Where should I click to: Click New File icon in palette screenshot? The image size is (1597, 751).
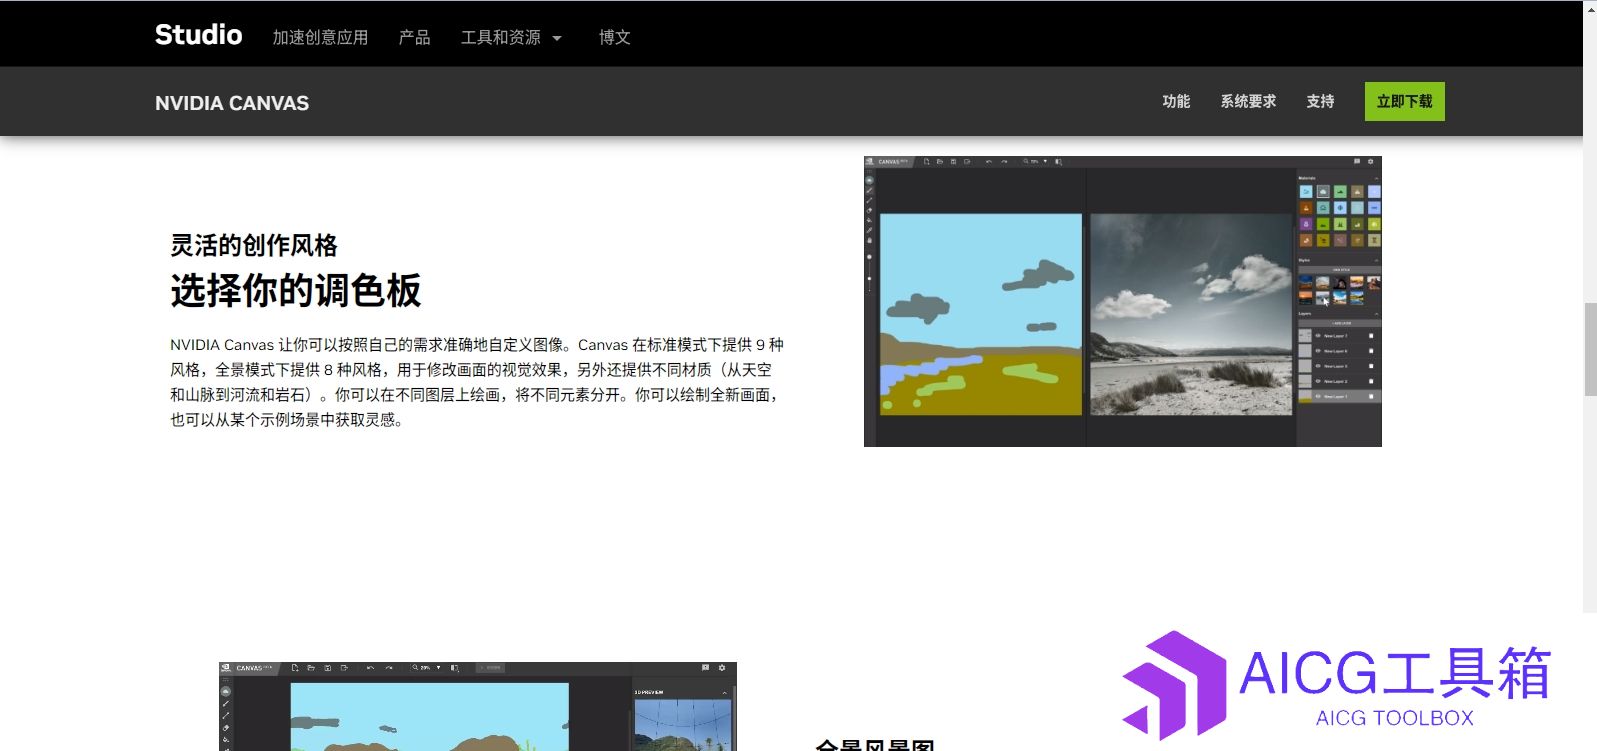click(x=927, y=162)
